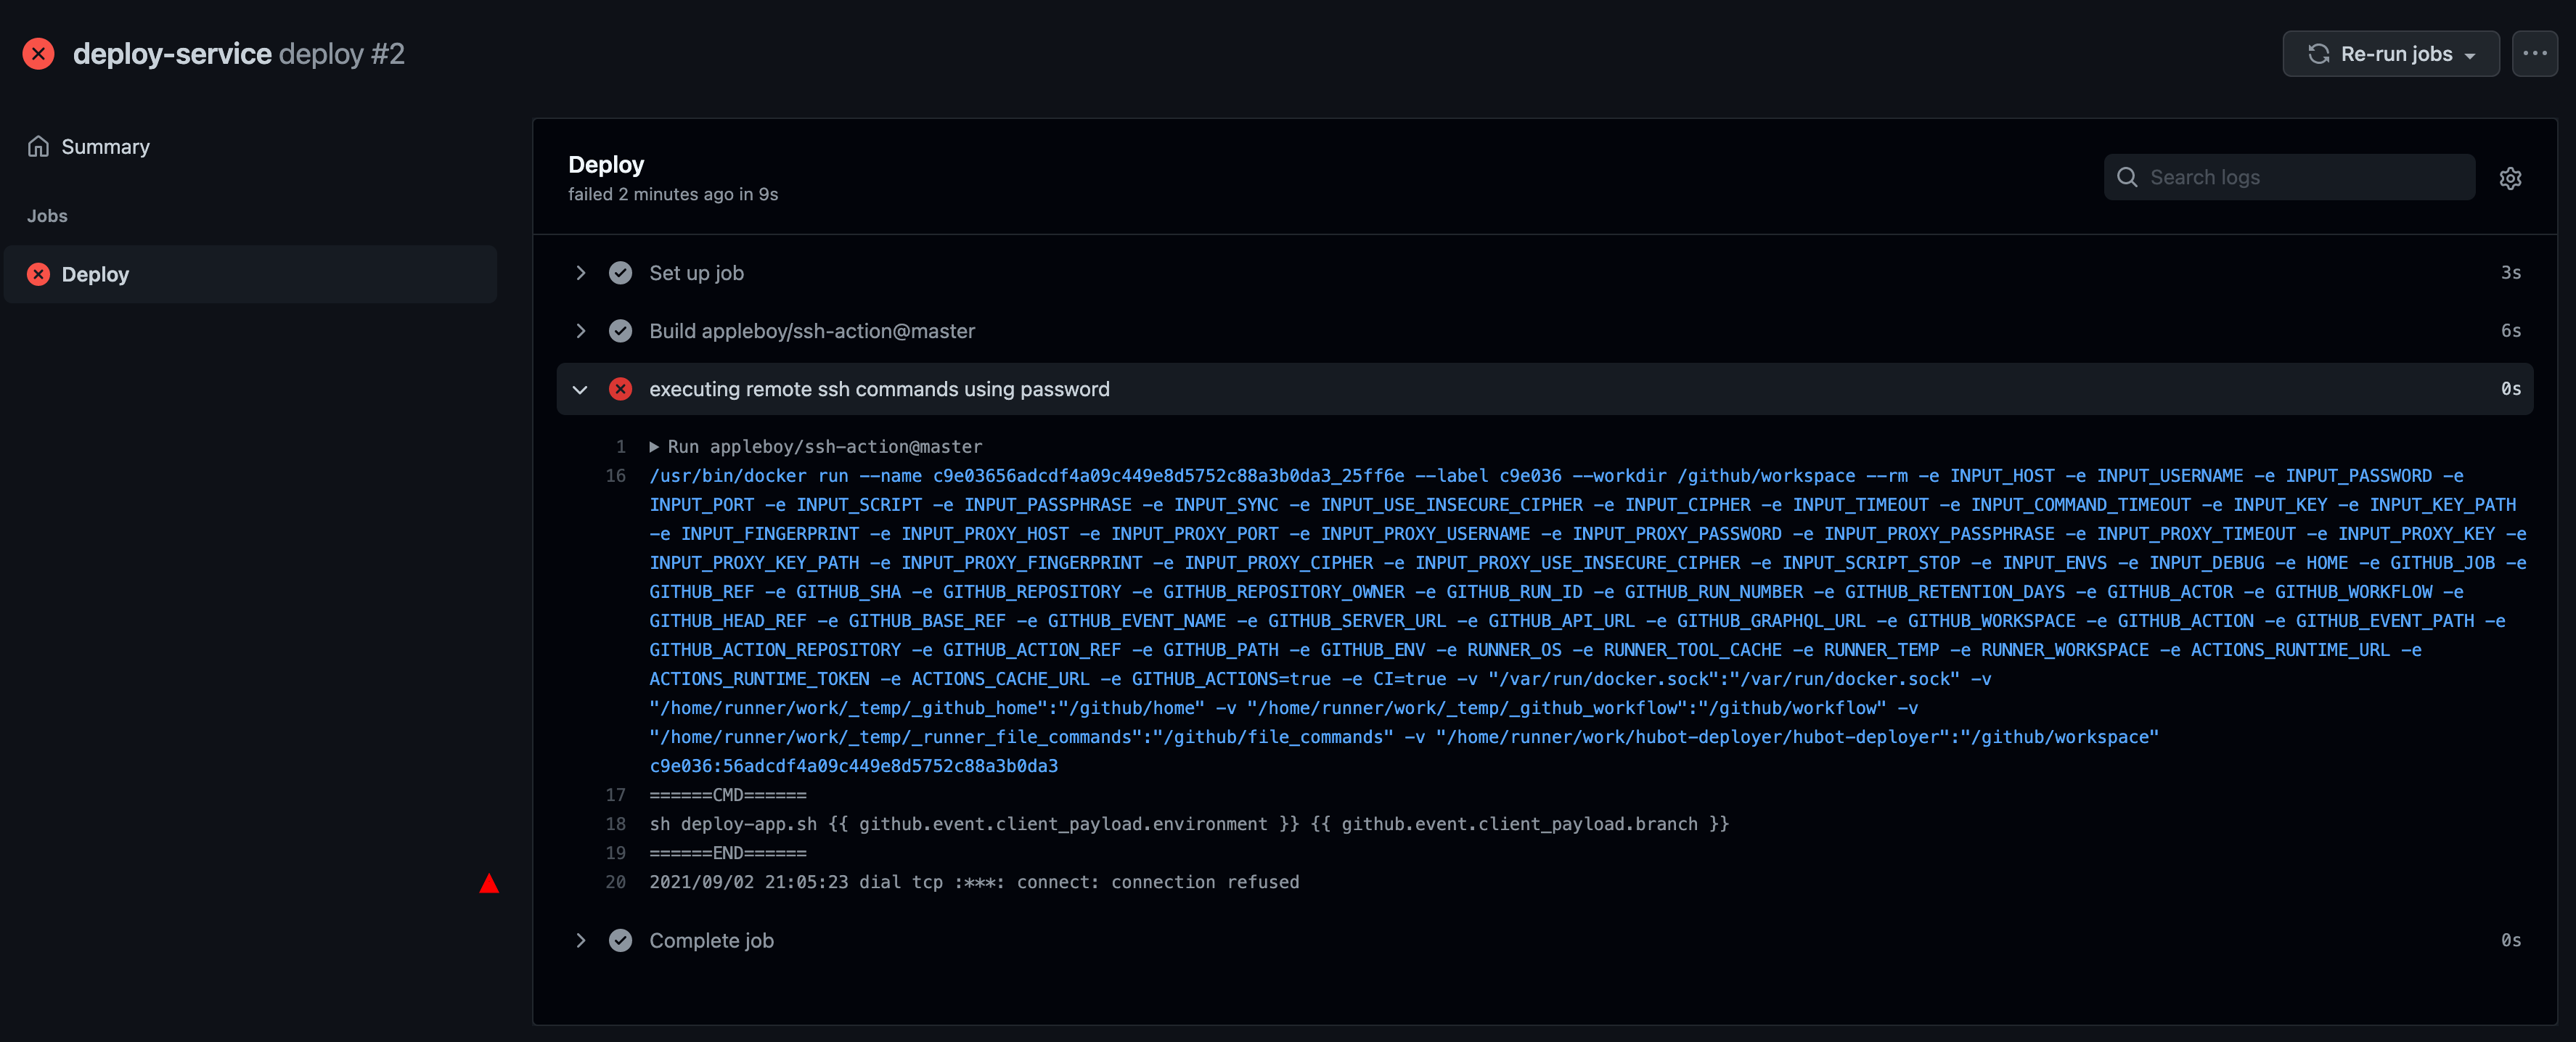Screen dimensions: 2576x1042
Task: Expand the Build appleboy/ssh-action@master step
Action: (x=580, y=330)
